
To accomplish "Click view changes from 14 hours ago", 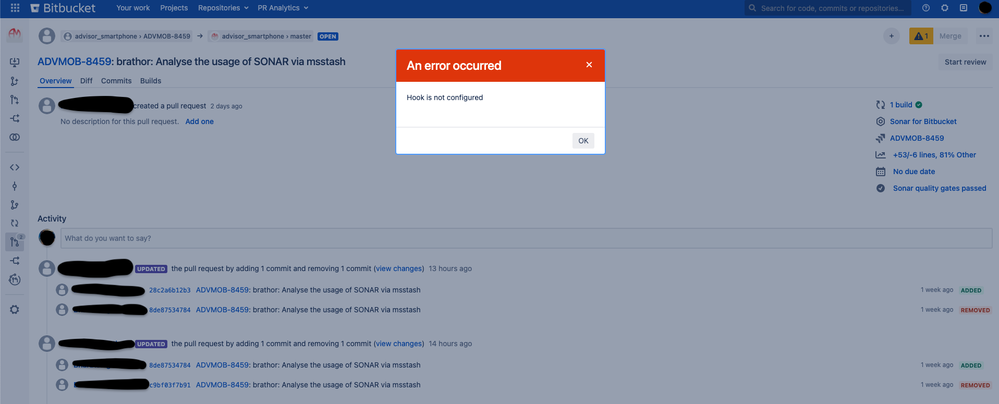I will (399, 343).
